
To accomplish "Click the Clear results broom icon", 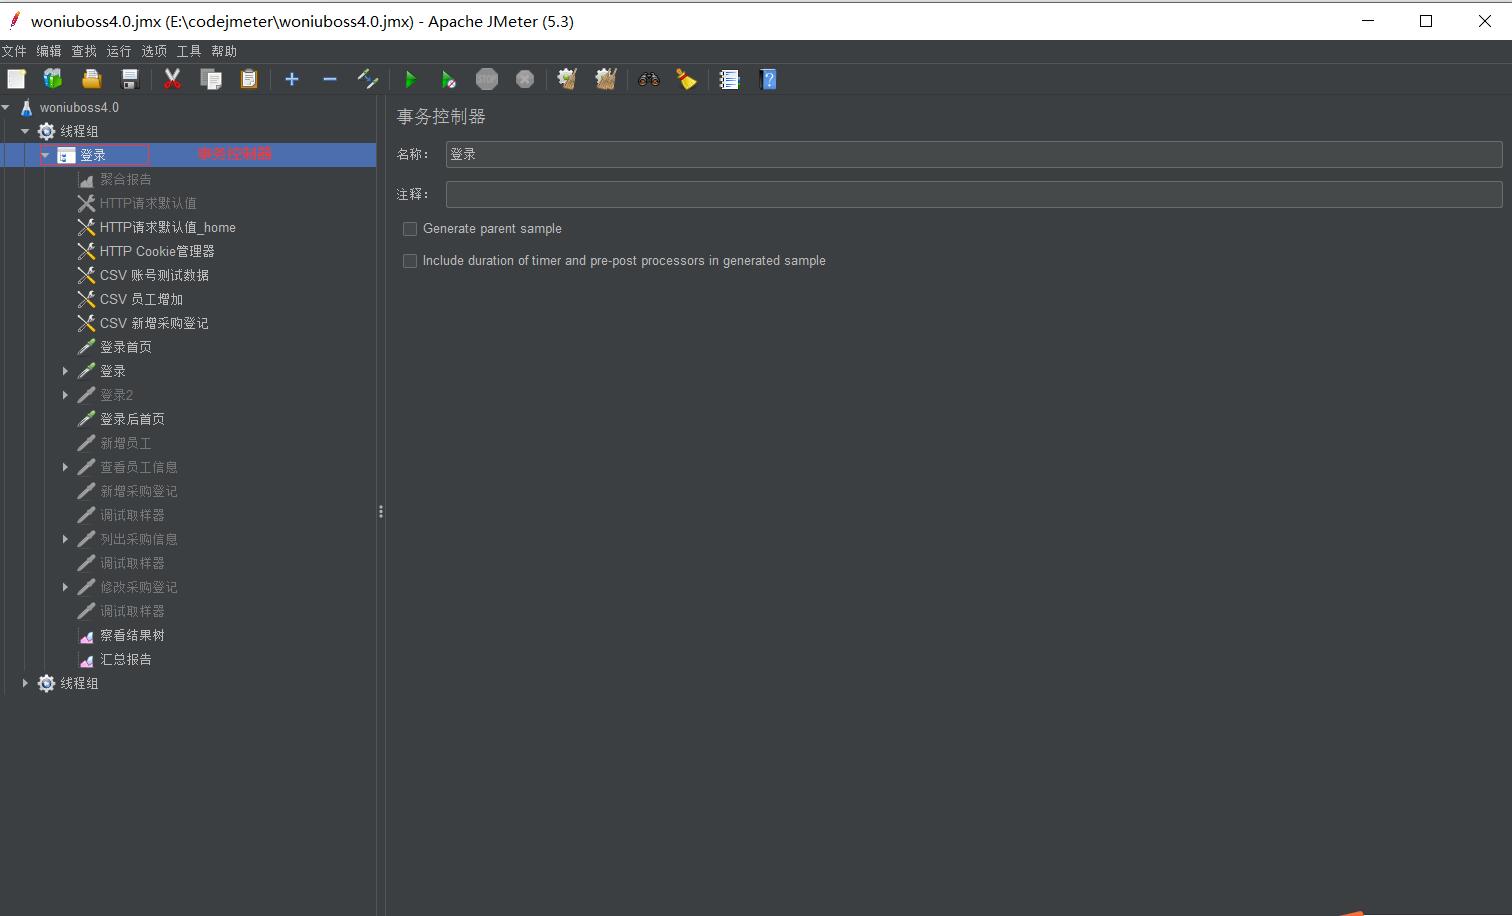I will pos(567,79).
